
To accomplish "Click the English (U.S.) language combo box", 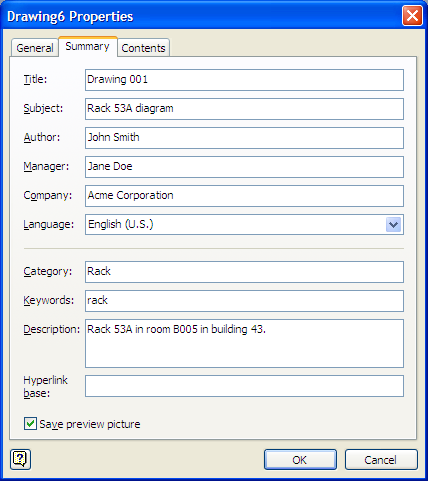I will 244,225.
